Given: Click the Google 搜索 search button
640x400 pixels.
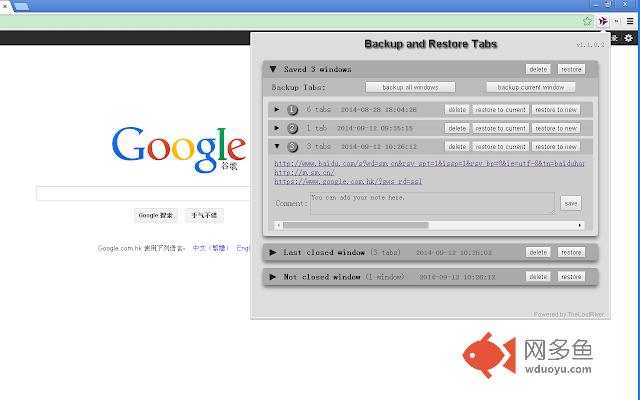Looking at the screenshot, I should [x=156, y=215].
